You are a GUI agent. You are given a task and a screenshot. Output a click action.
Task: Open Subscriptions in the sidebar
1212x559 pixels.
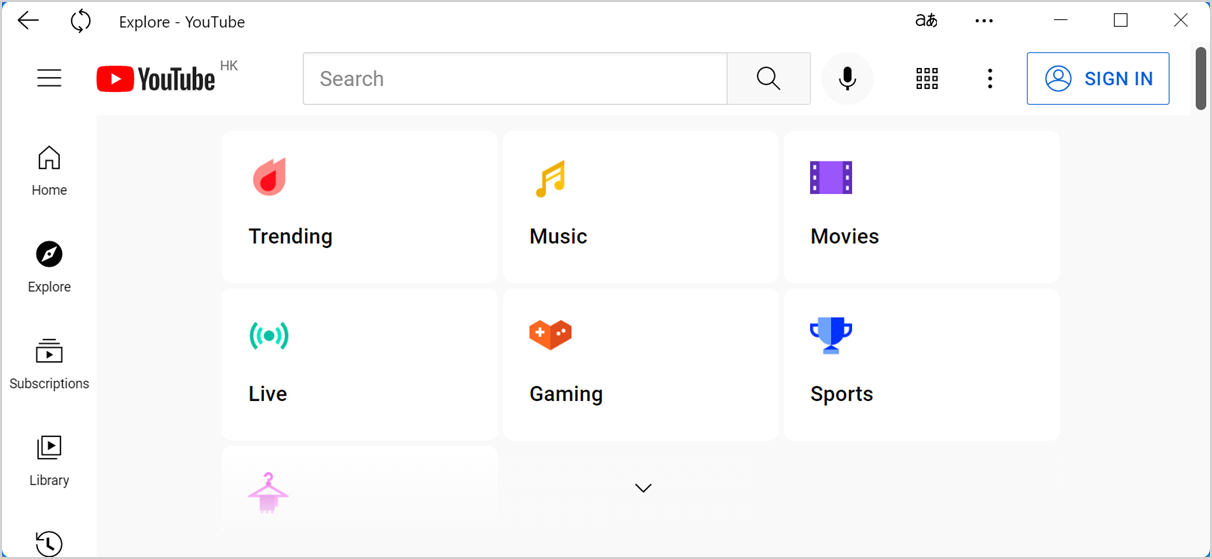click(49, 364)
